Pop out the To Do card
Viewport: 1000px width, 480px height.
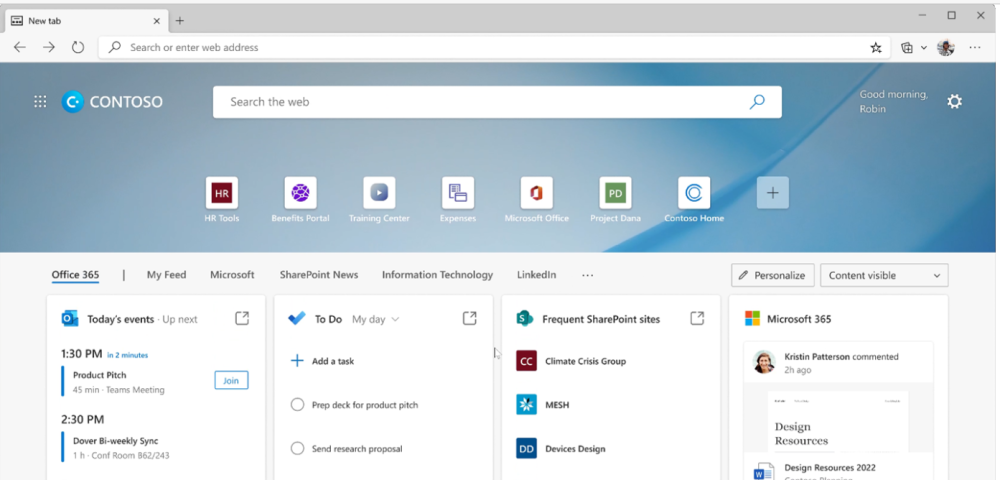point(469,318)
